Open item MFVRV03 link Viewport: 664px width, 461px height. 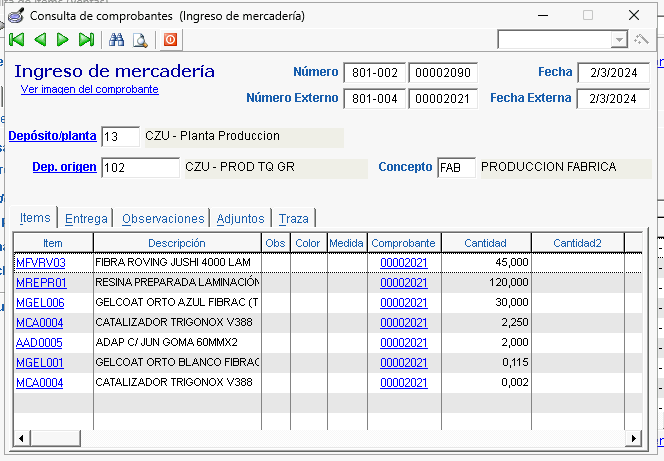click(41, 262)
